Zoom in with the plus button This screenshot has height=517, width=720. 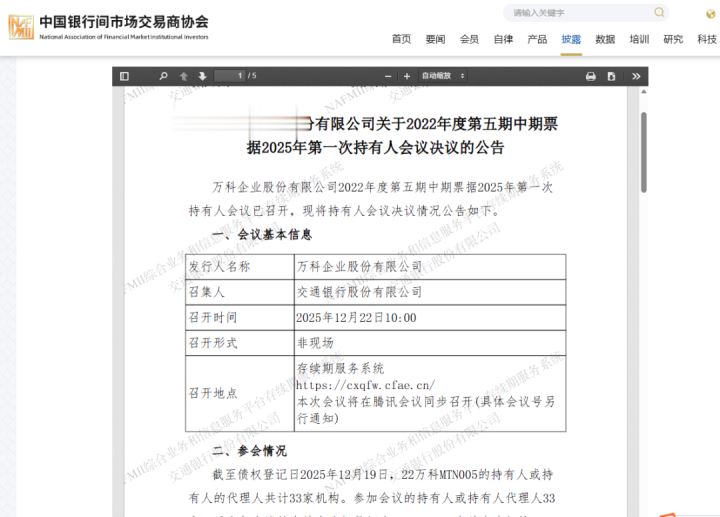[406, 76]
